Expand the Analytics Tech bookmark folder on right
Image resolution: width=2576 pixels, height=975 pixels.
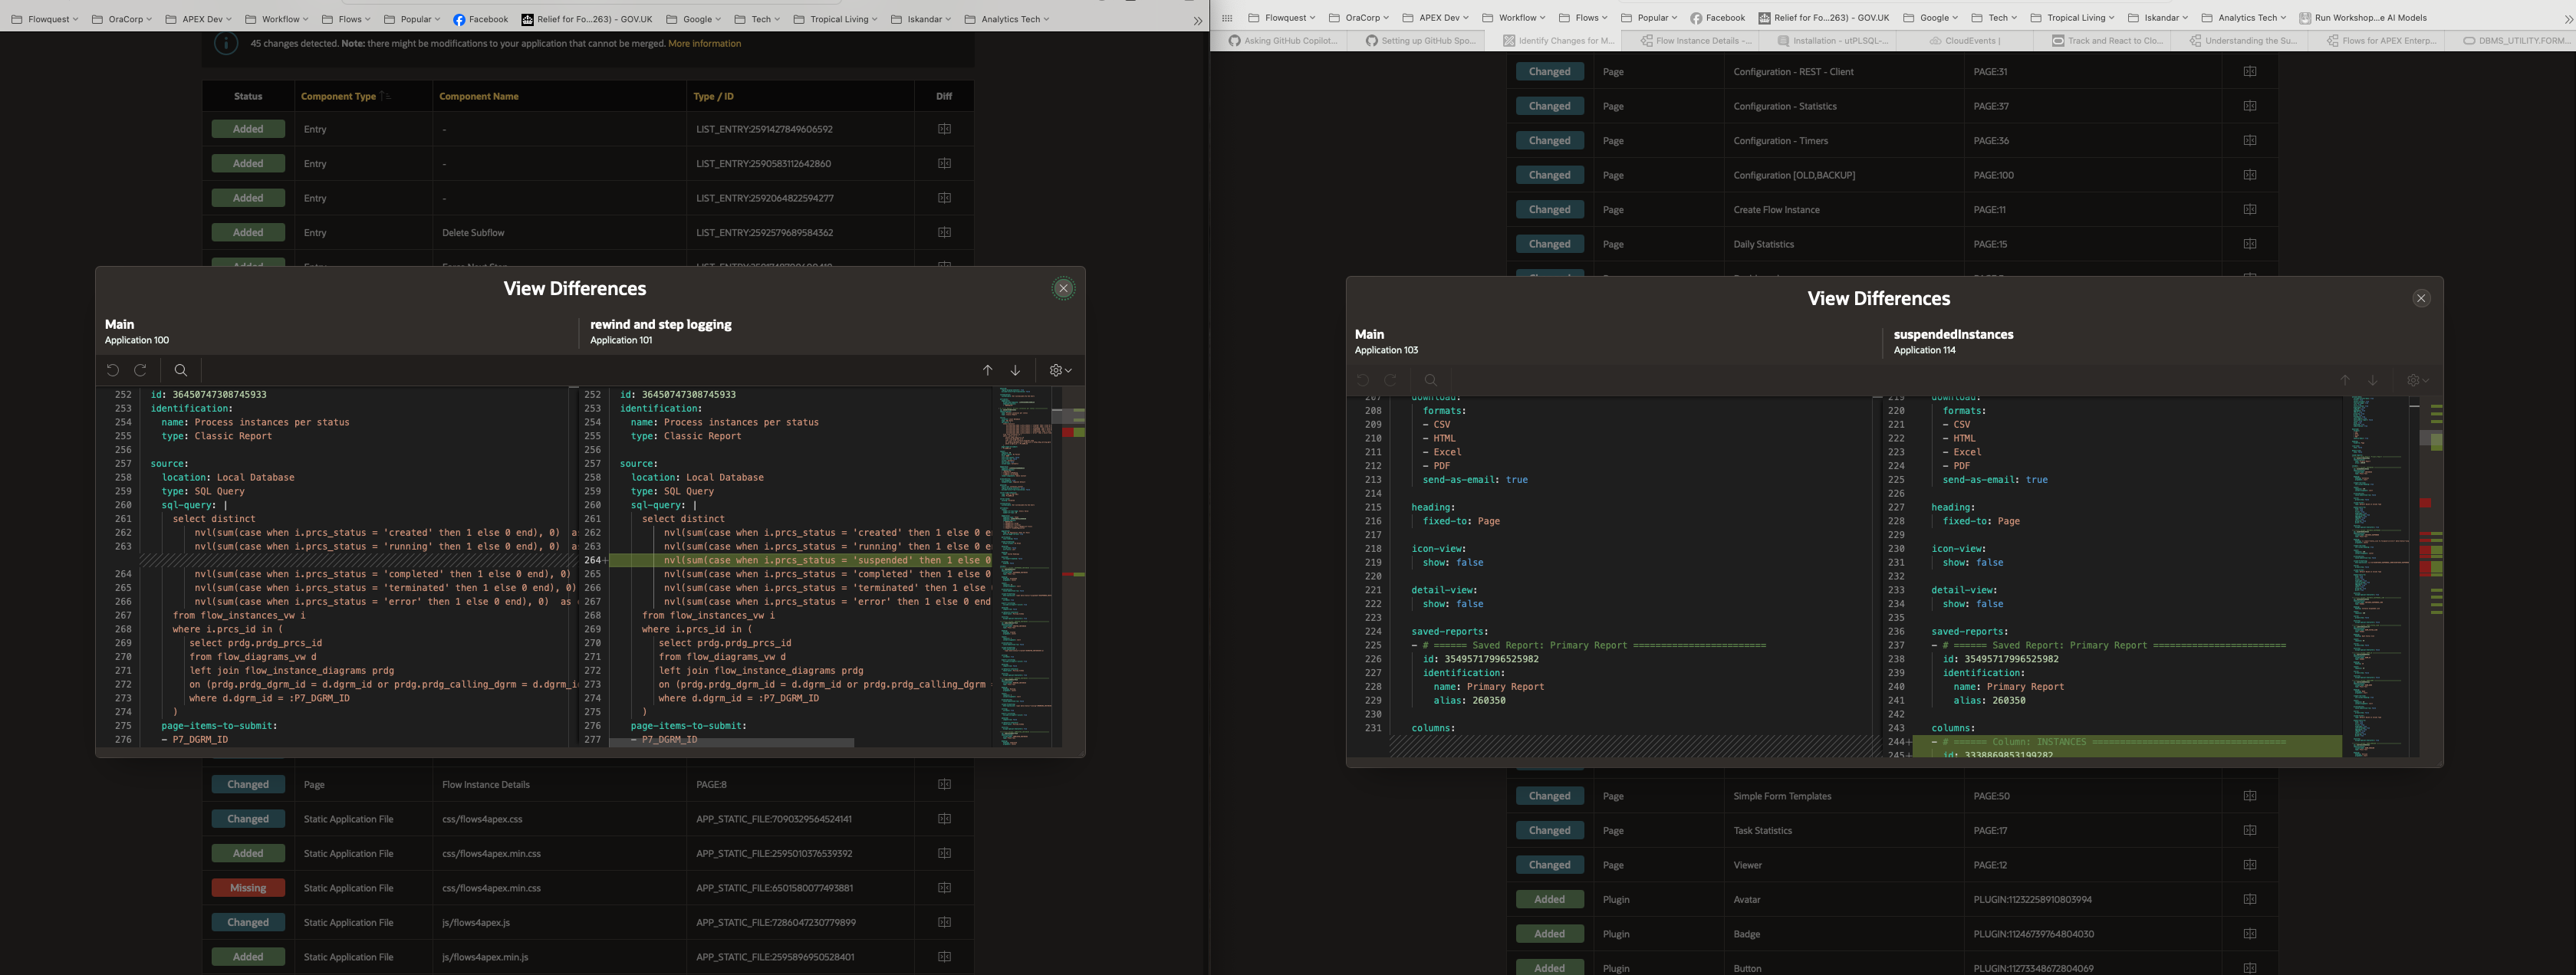pyautogui.click(x=2245, y=18)
